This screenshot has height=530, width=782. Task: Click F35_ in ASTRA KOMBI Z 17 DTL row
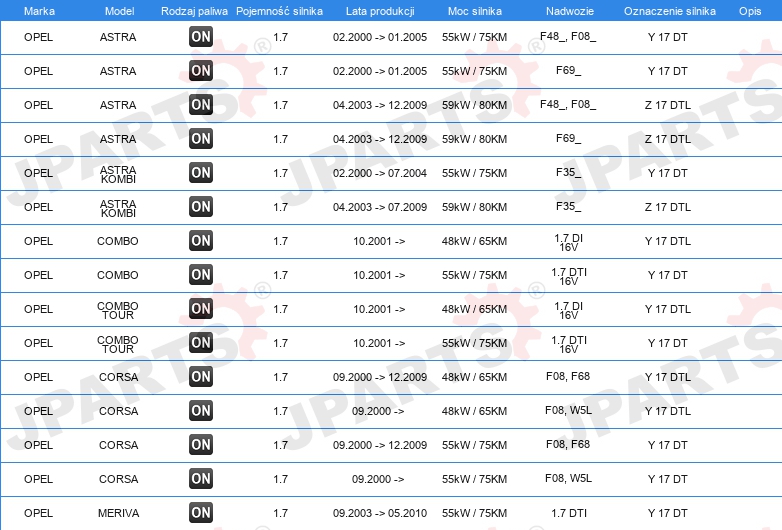pyautogui.click(x=569, y=206)
